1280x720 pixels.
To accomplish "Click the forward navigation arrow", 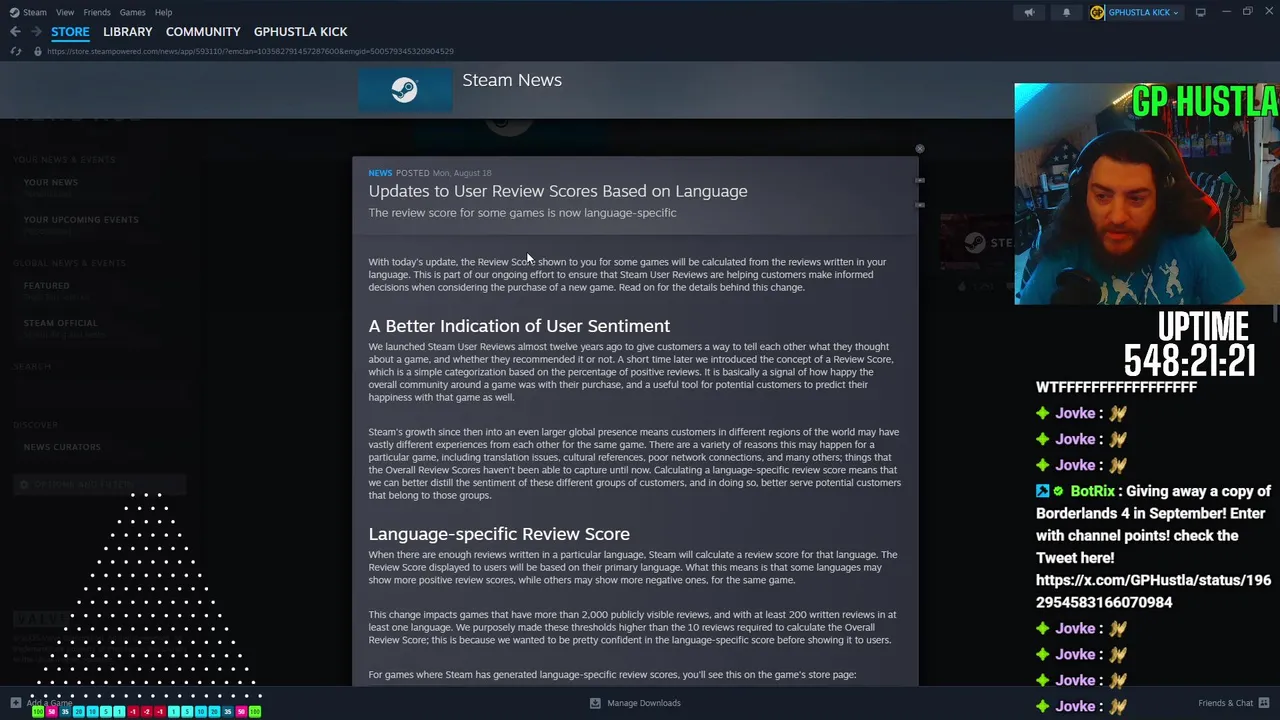I will tap(36, 32).
